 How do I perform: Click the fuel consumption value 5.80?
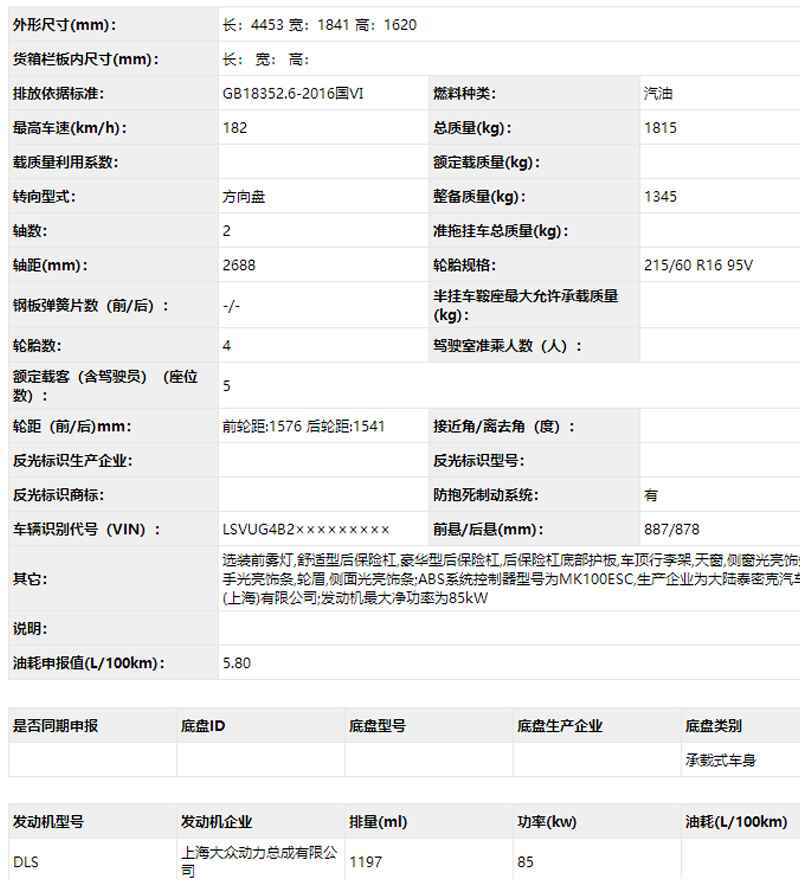[237, 663]
